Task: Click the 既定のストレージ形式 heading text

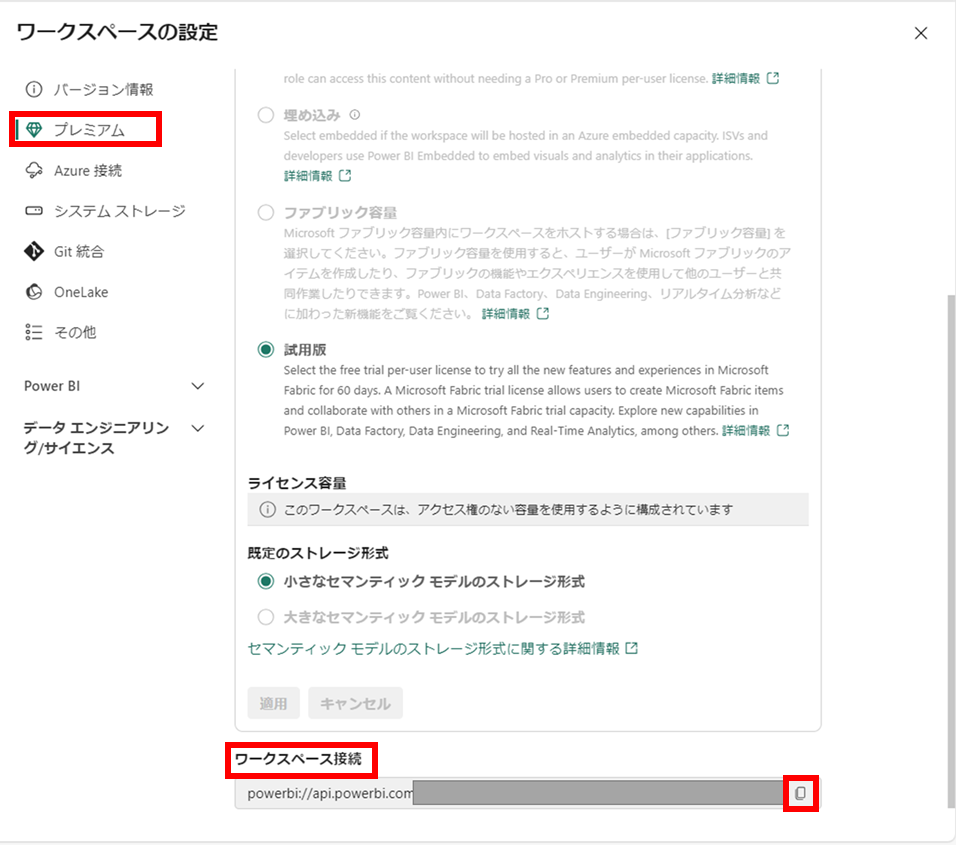Action: coord(318,553)
